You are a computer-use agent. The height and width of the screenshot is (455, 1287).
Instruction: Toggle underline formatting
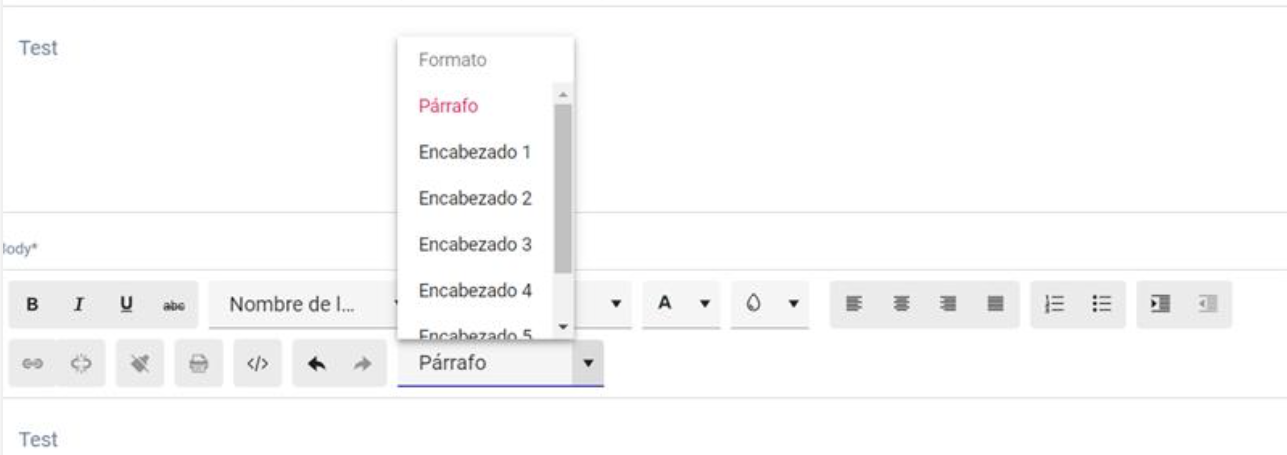126,303
